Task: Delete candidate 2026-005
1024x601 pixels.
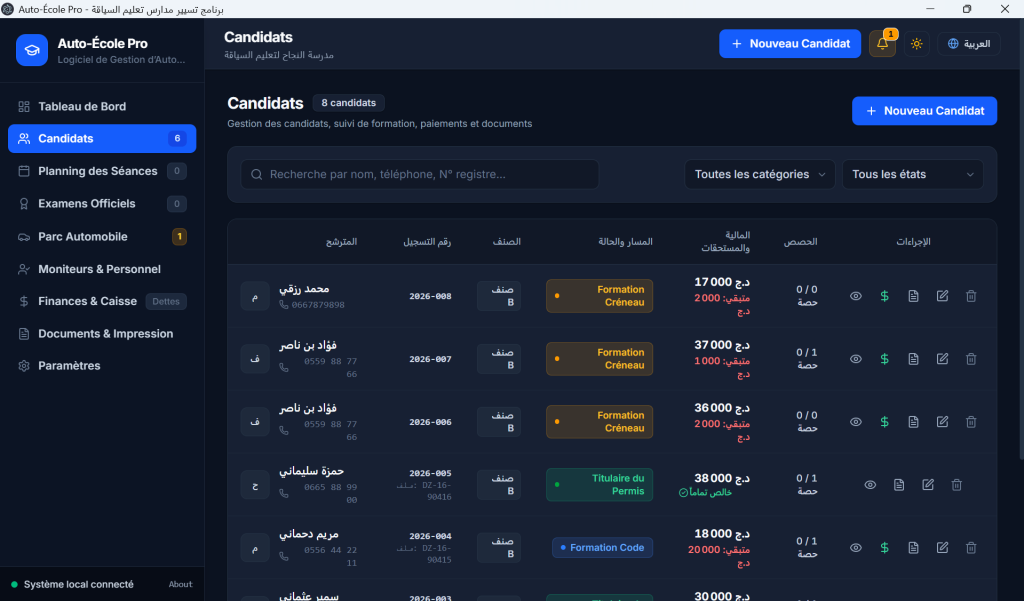Action: coord(957,485)
